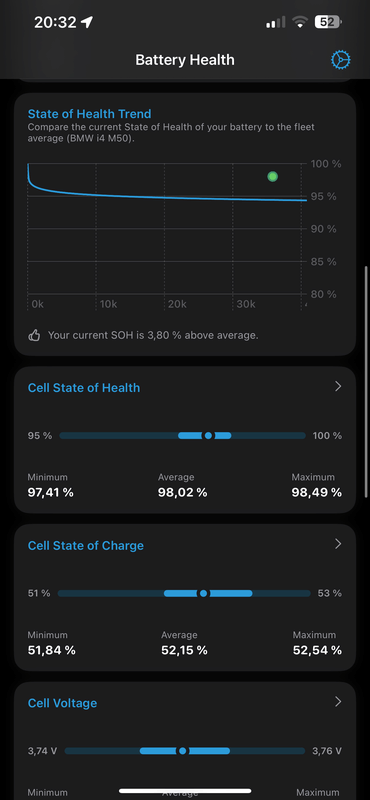Expand Cell State of Health details
The image size is (370, 800).
click(337, 386)
